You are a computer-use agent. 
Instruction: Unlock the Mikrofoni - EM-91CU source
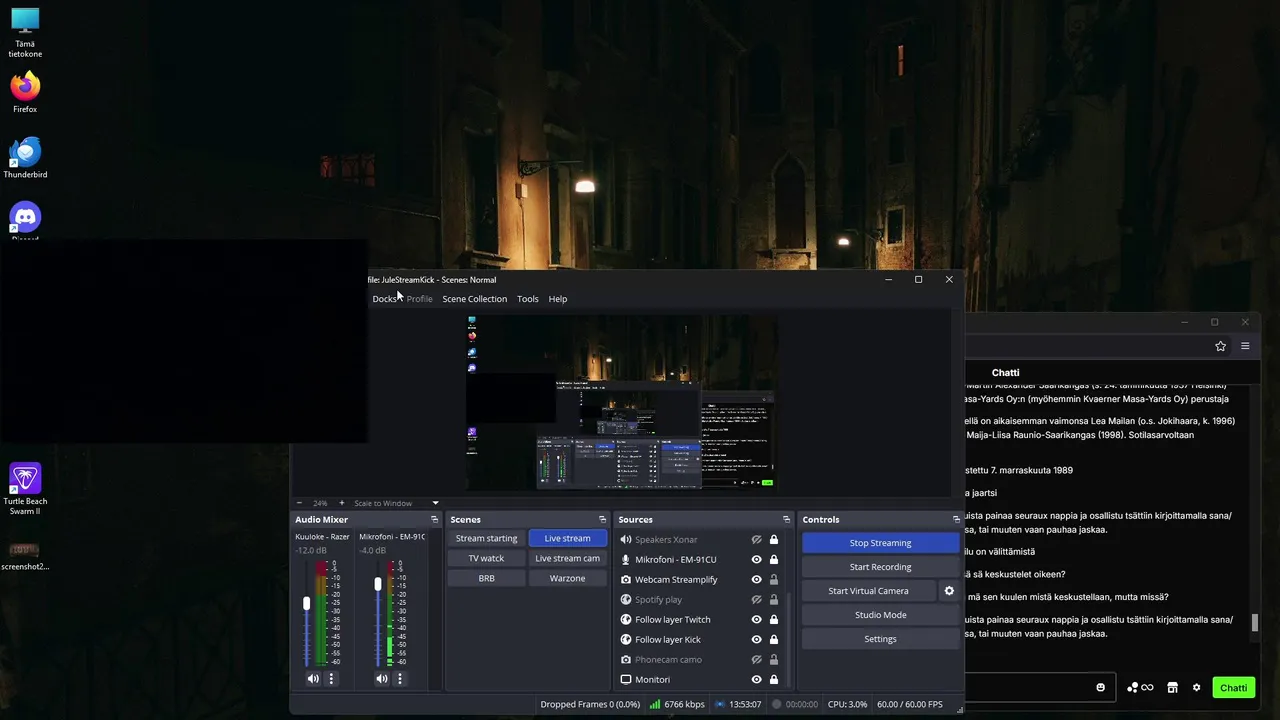coord(773,560)
